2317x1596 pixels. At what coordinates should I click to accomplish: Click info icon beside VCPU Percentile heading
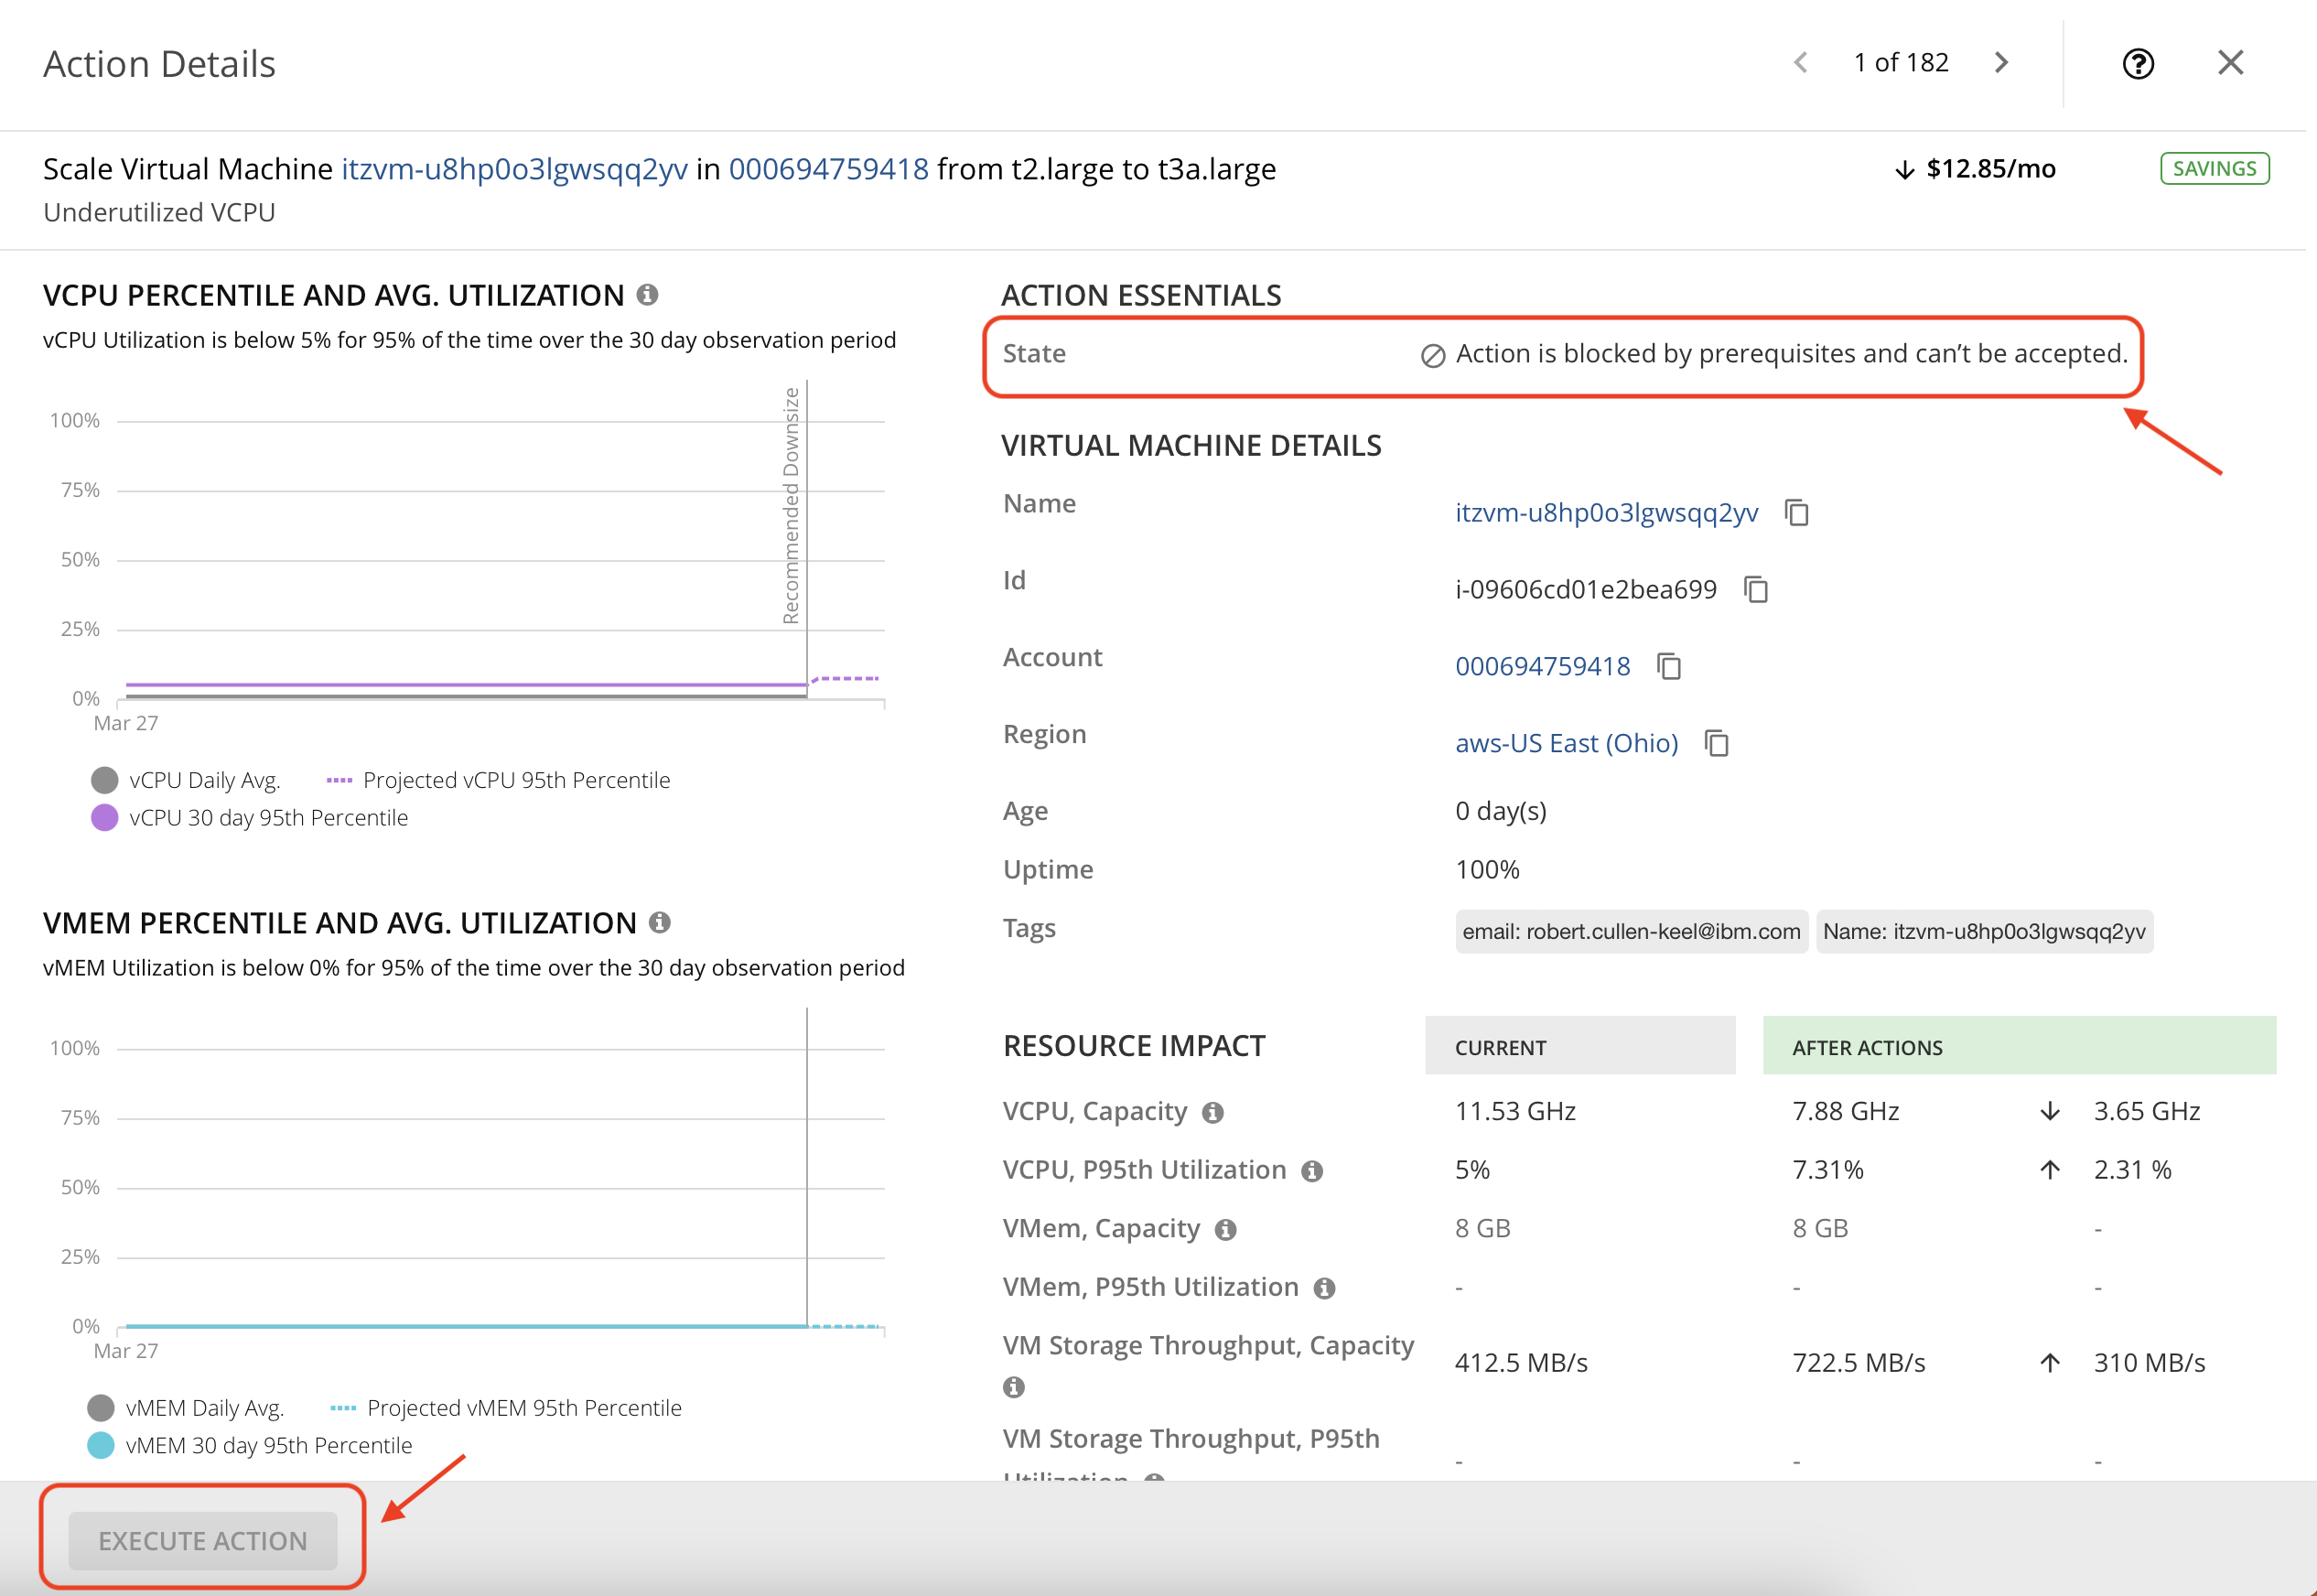(x=647, y=294)
